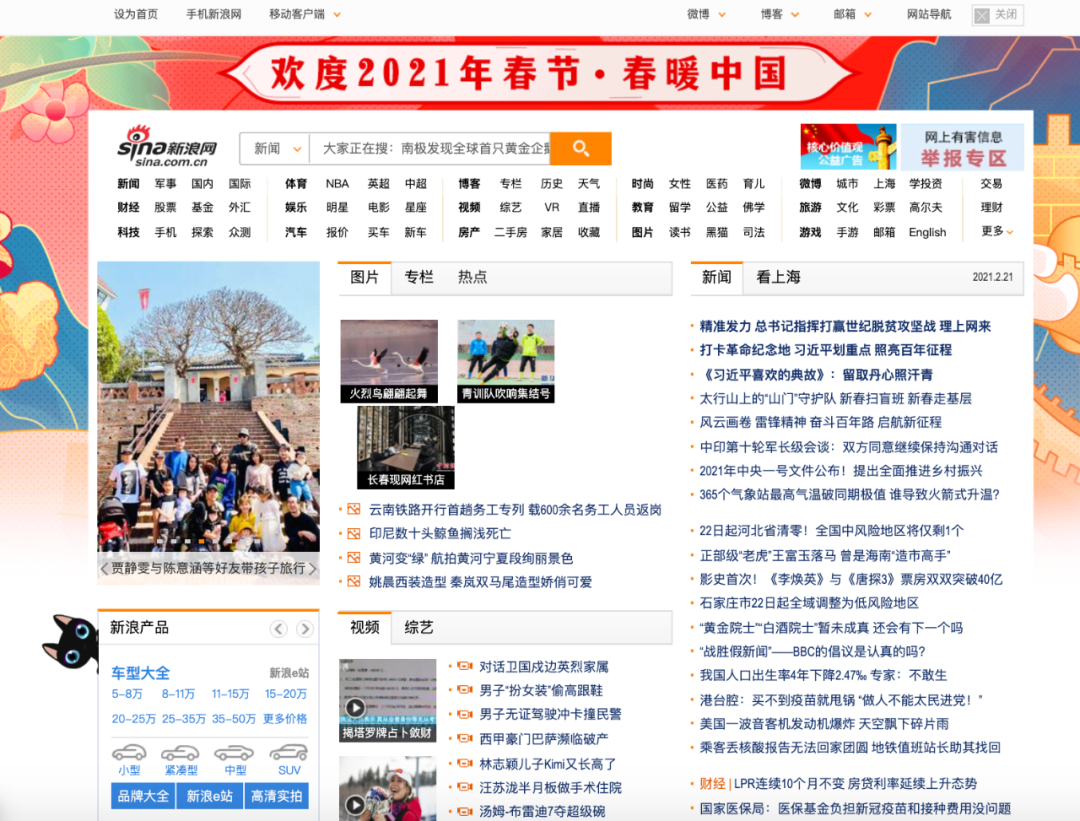Open the 石家庄市22日起全域调整为低风险地区 headline

coord(809,603)
